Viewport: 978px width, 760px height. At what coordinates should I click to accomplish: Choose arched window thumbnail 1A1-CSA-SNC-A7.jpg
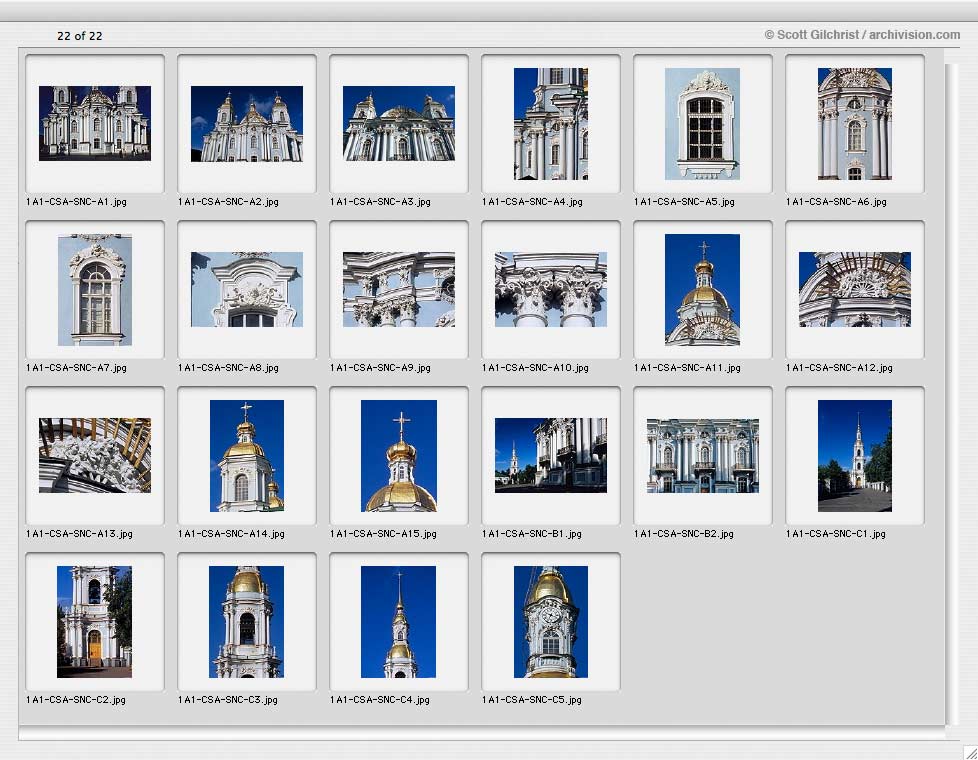pyautogui.click(x=95, y=290)
